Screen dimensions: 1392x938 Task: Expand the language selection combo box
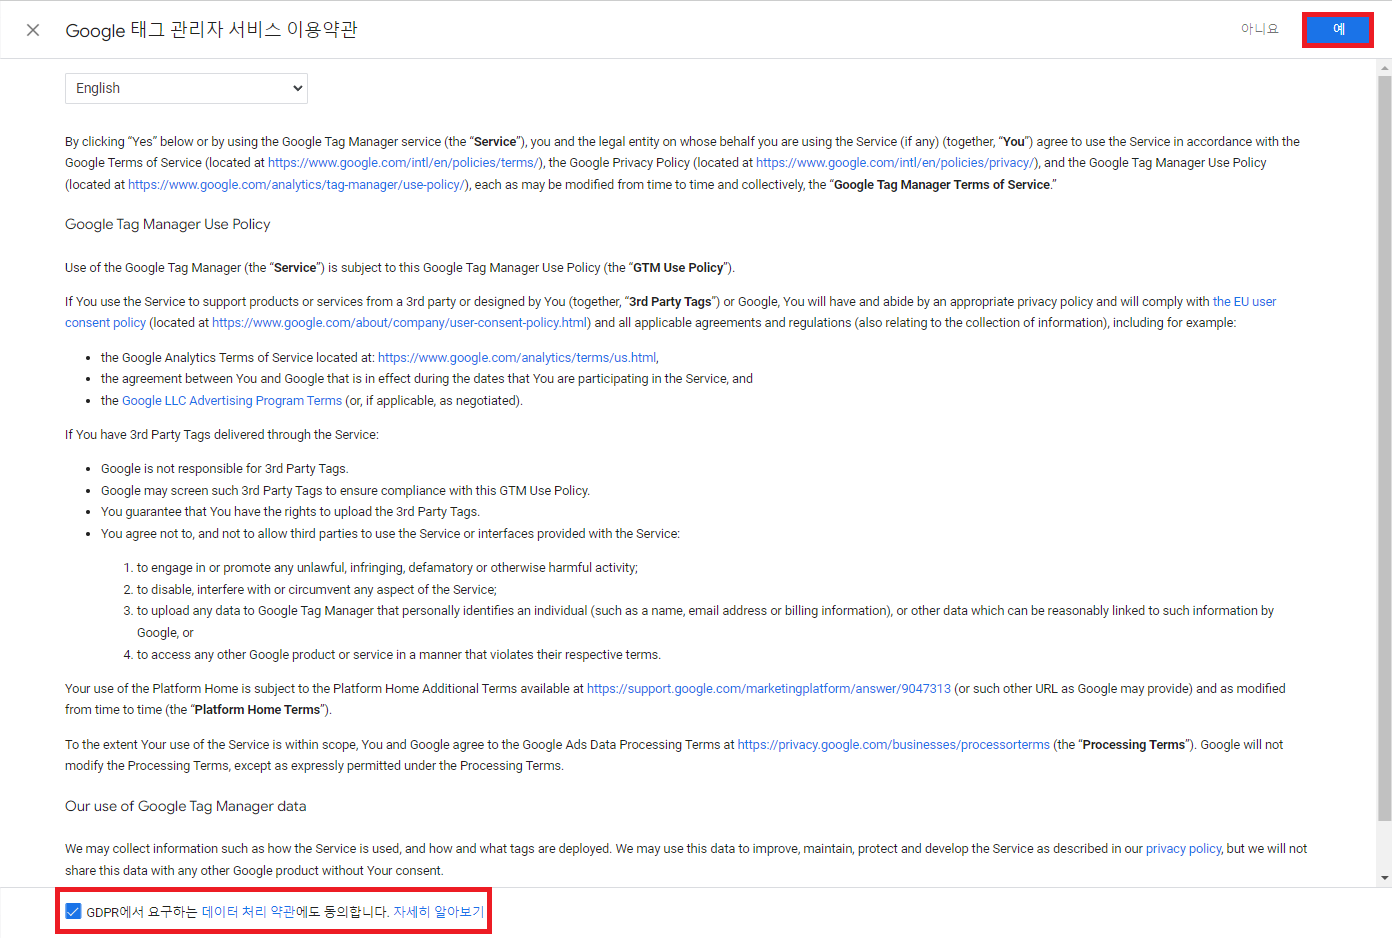click(186, 88)
